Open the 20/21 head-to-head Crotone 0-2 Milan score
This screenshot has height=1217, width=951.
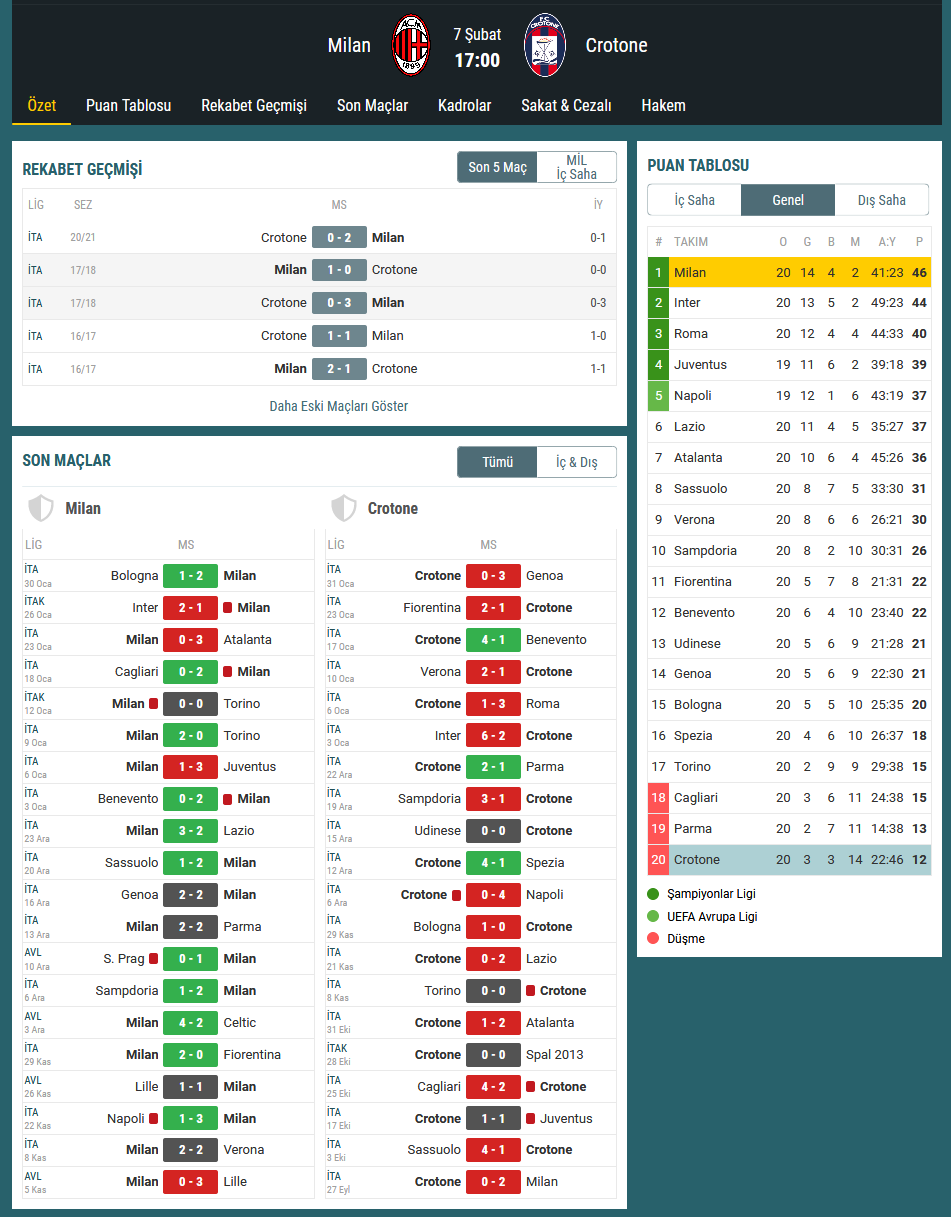tap(339, 237)
